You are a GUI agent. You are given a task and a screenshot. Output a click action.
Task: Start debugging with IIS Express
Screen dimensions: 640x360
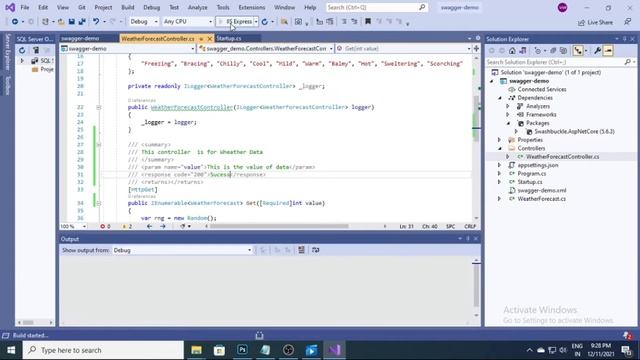(x=235, y=22)
